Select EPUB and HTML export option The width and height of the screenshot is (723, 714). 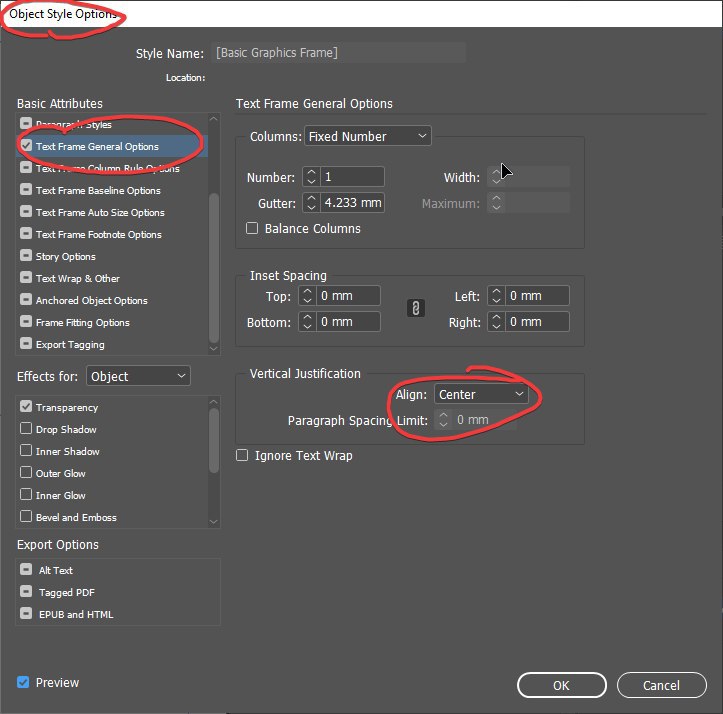click(x=118, y=614)
